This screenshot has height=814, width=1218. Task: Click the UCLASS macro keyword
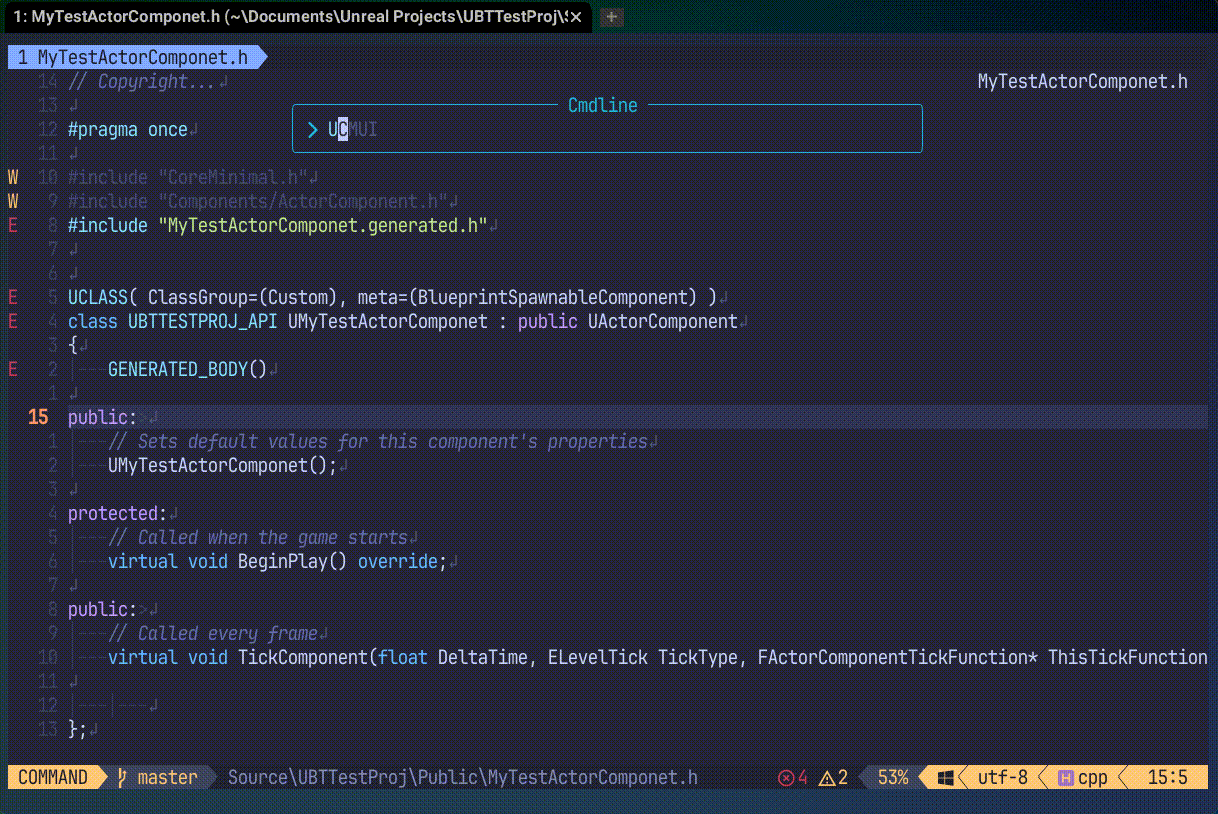(x=98, y=297)
